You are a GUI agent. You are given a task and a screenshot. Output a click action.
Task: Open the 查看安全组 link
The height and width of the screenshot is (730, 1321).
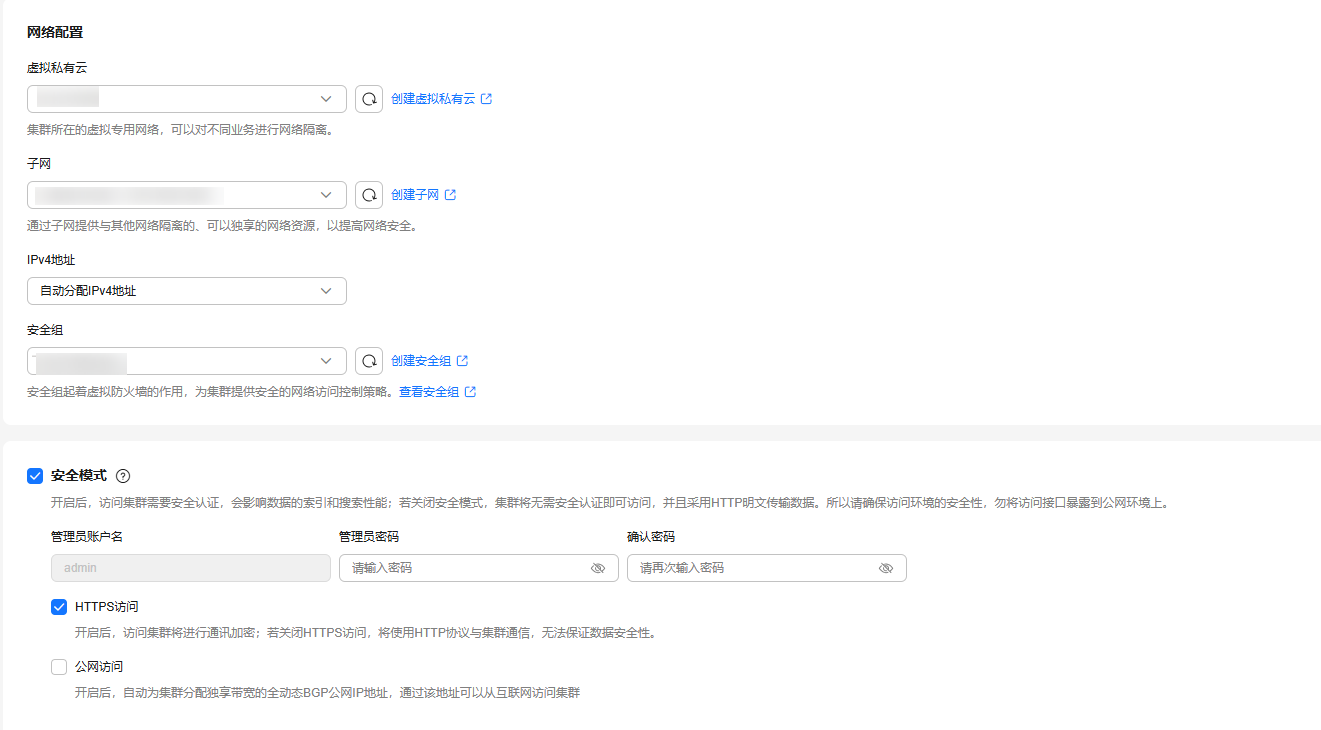[x=429, y=392]
